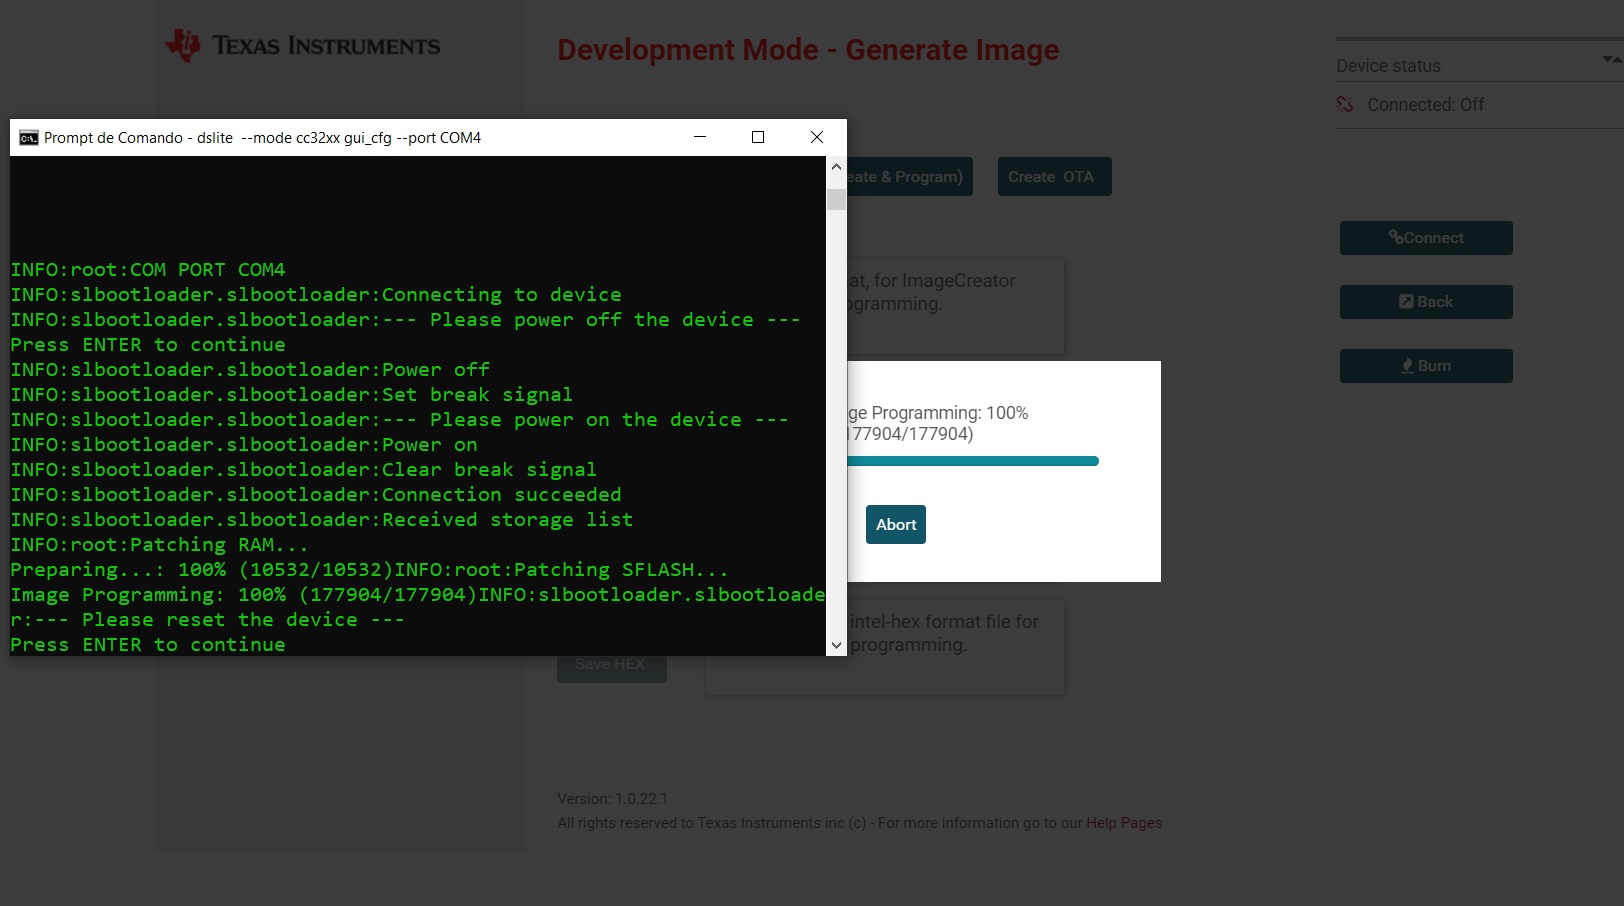Click the Back button

(x=1426, y=302)
